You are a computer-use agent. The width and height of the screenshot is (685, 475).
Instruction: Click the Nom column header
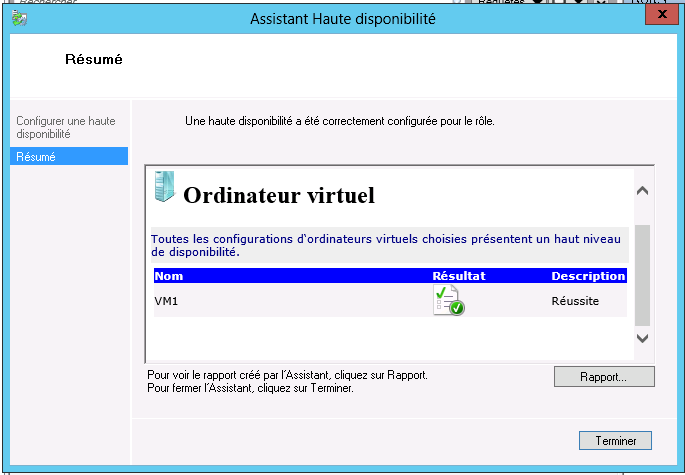coord(169,276)
